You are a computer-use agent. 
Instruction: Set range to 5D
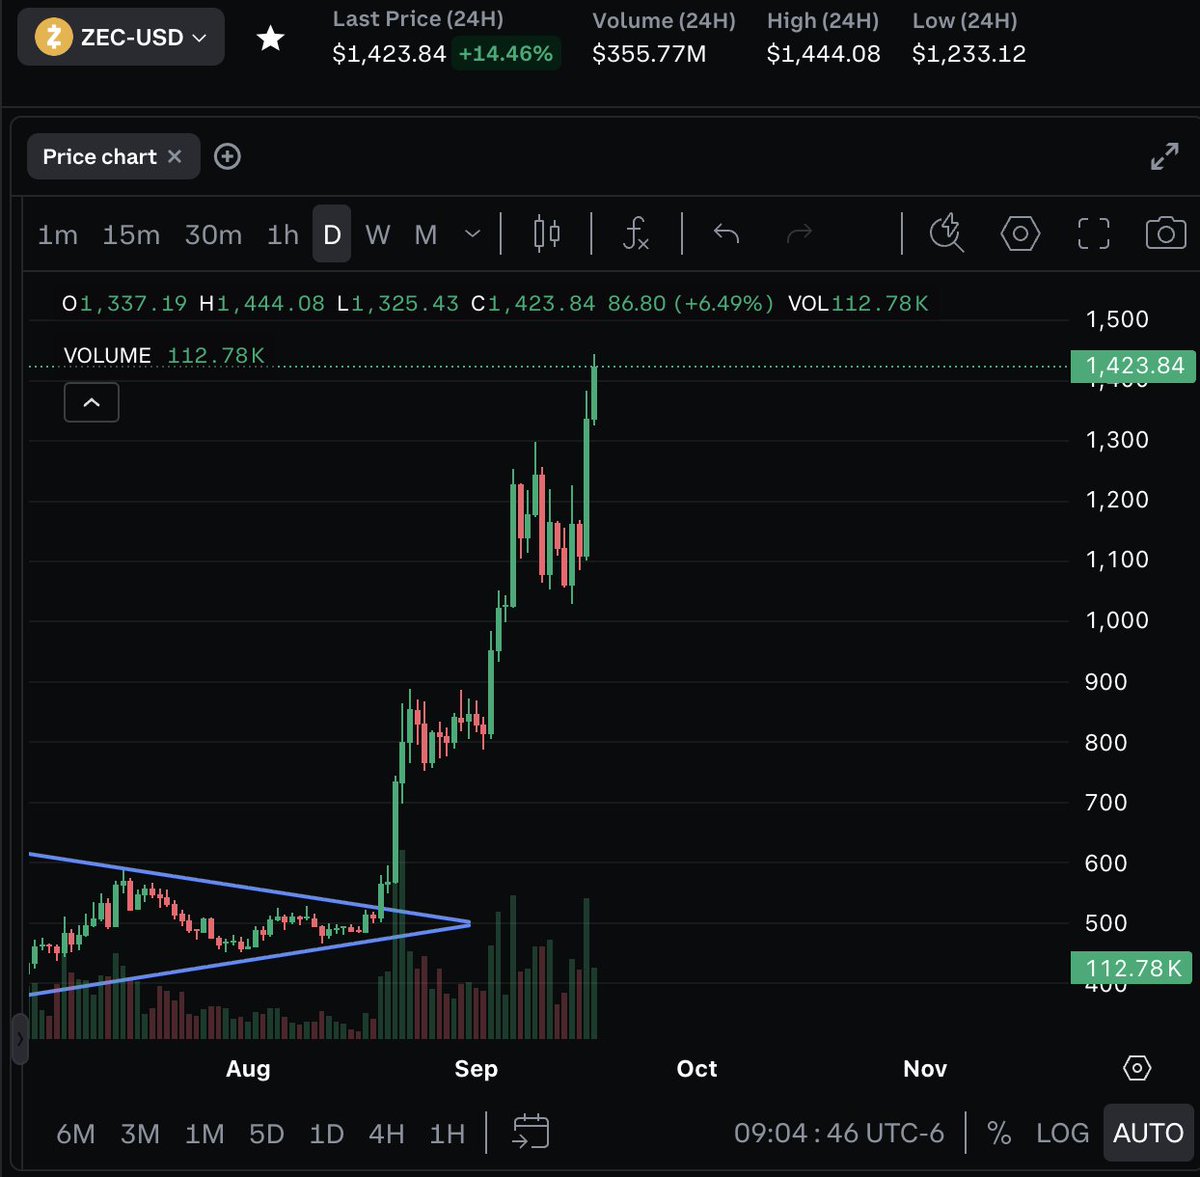pos(266,1133)
